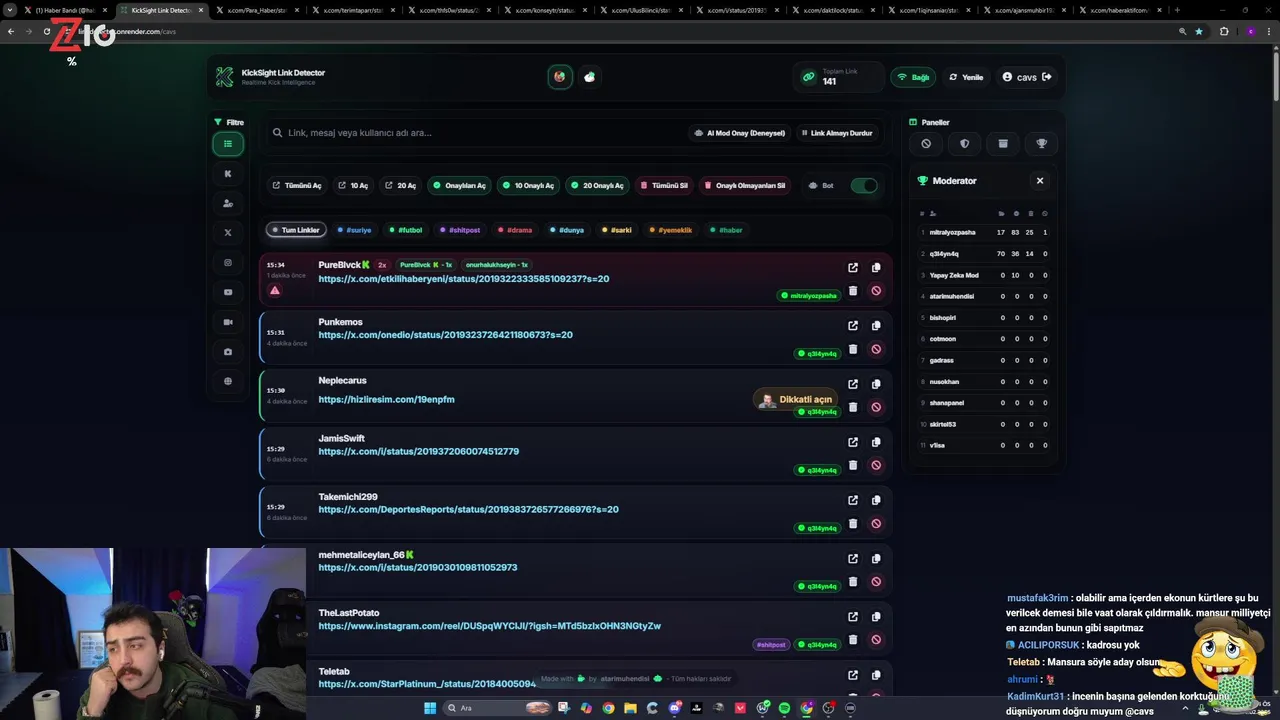This screenshot has height=720, width=1280.
Task: Open Punkemos link externally
Action: point(853,325)
